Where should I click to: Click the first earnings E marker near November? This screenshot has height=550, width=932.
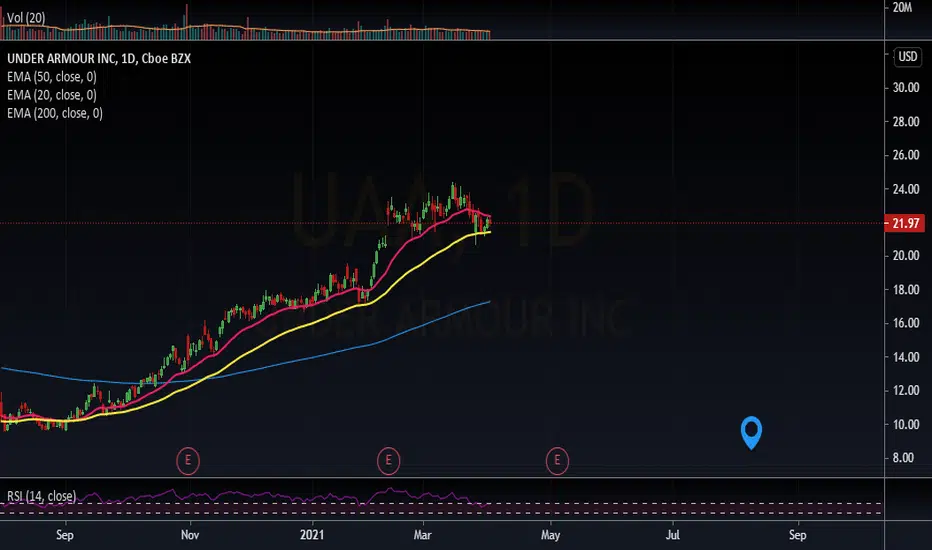(188, 460)
